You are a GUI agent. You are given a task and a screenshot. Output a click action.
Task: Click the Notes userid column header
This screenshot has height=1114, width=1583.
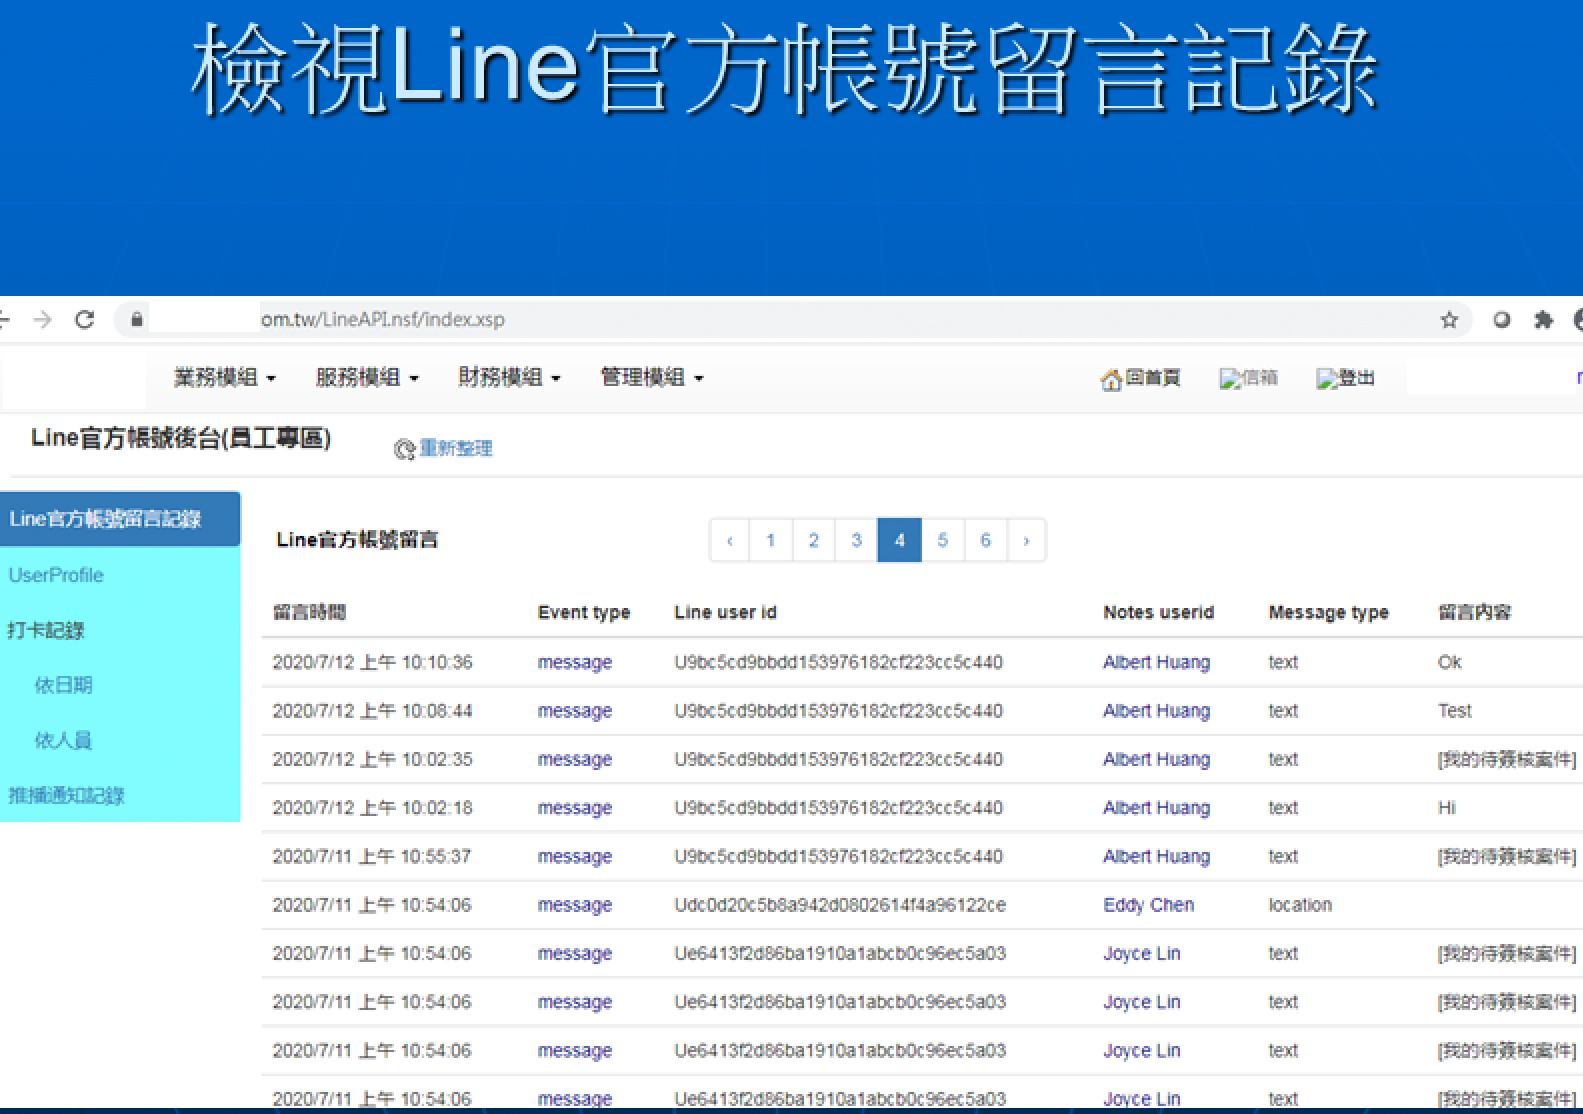click(1159, 612)
